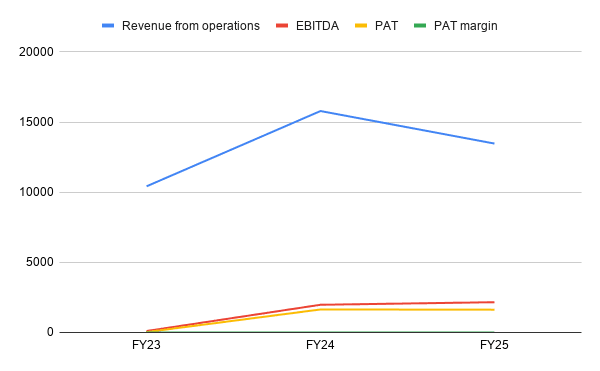The height and width of the screenshot is (371, 600).
Task: Click the 20000 y-axis label
Action: 36,52
